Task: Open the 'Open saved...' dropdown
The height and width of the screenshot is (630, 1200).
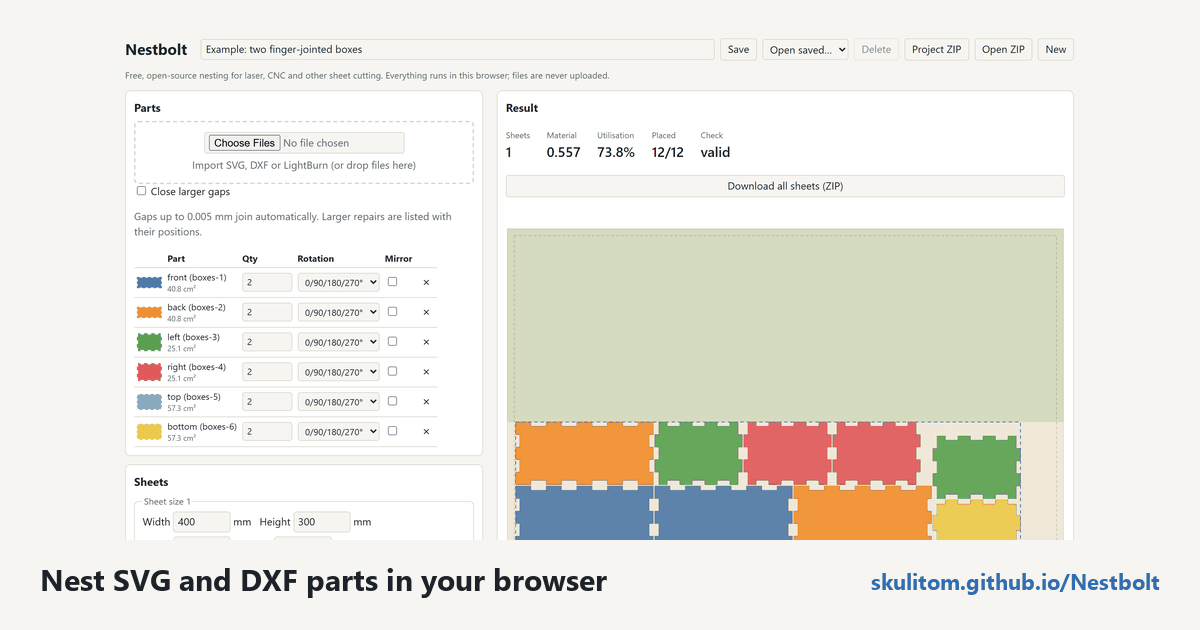Action: click(805, 50)
